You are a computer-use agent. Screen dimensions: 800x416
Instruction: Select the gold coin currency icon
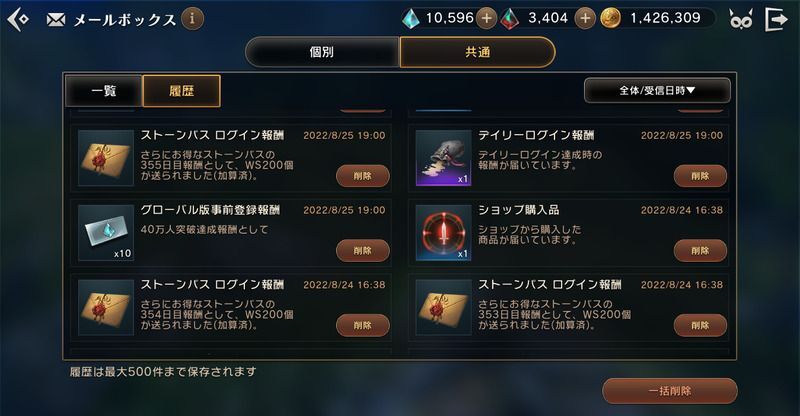(x=610, y=19)
